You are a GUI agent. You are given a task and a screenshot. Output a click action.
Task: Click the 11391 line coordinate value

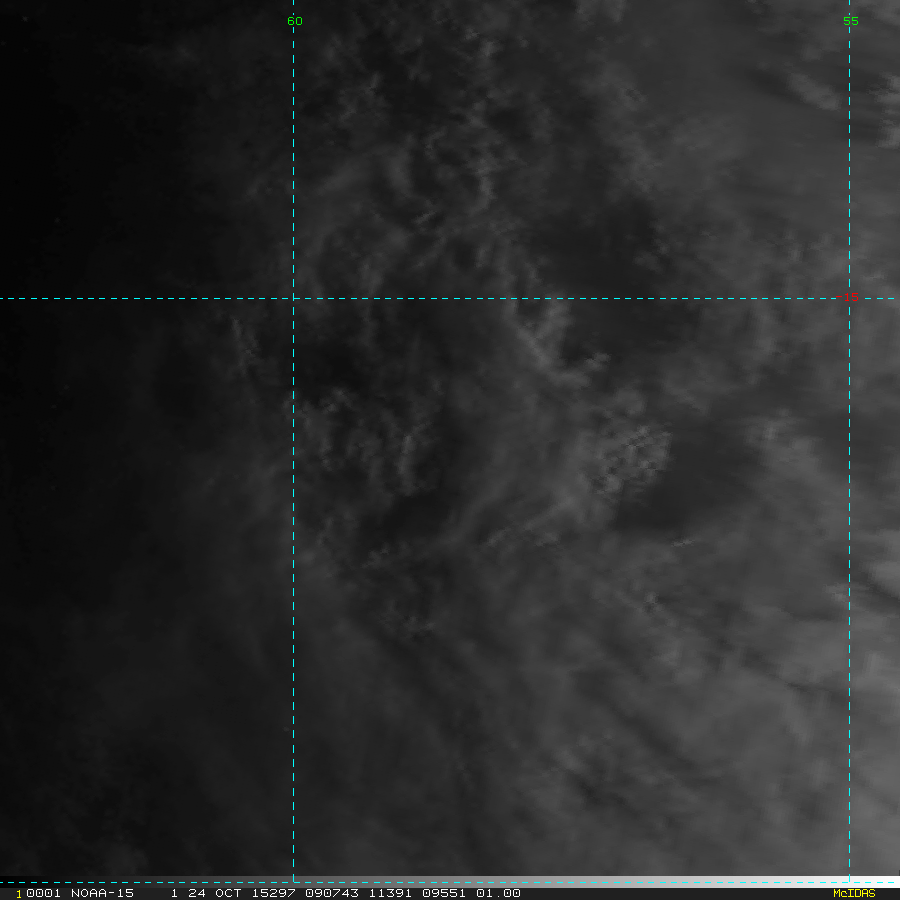[390, 893]
